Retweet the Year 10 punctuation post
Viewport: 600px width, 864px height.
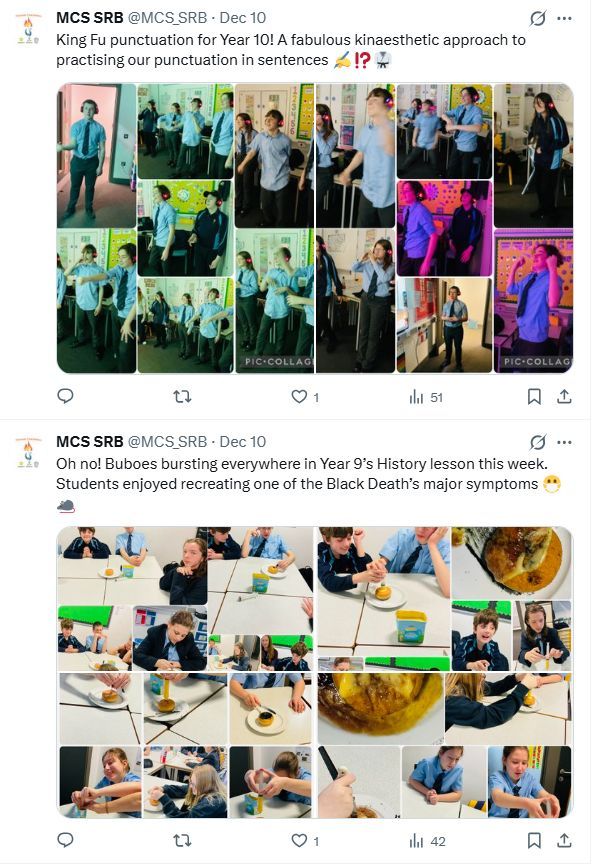(182, 396)
